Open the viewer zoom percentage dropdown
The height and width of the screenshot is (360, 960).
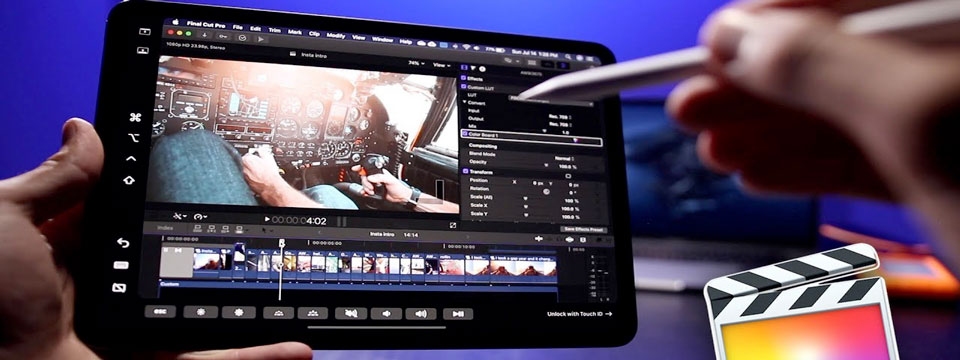pyautogui.click(x=417, y=63)
